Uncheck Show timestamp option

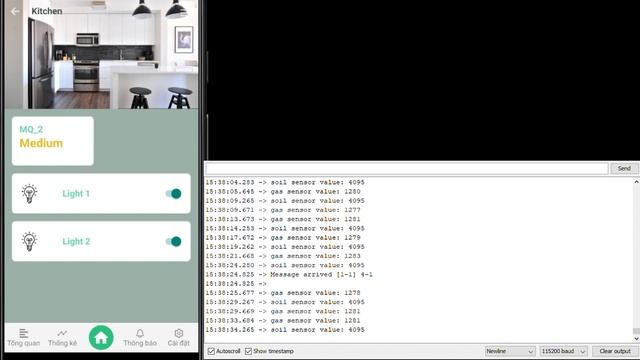pos(248,351)
